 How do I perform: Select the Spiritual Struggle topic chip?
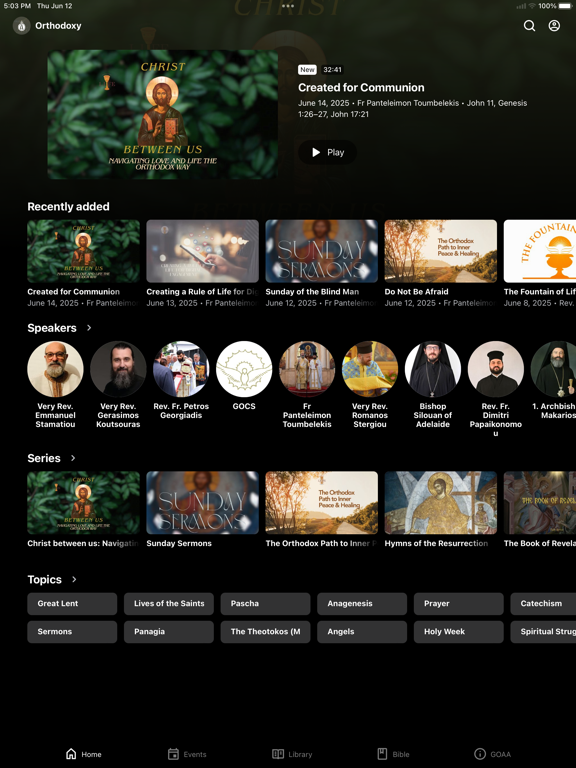point(543,632)
